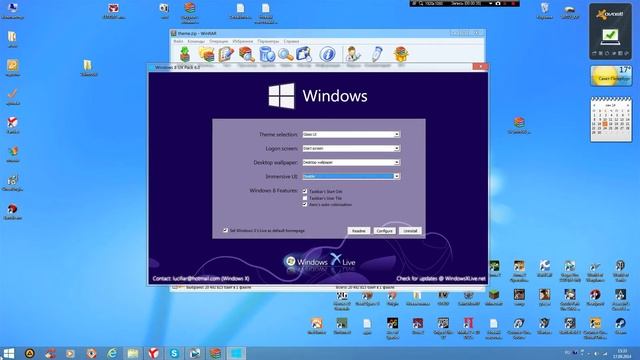Toggle the Taskbar's Start Orb checkbox
Viewport: 640px width, 360px height.
point(305,191)
